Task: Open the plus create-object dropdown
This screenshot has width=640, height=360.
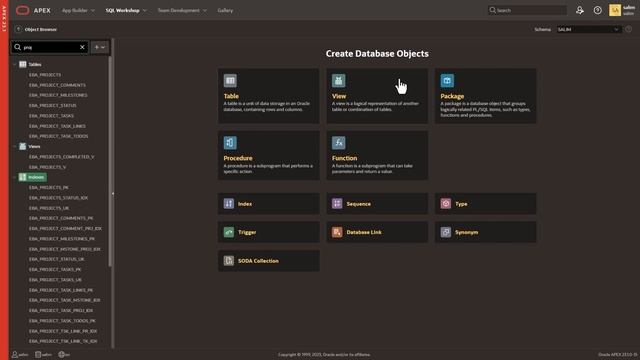Action: pos(100,47)
